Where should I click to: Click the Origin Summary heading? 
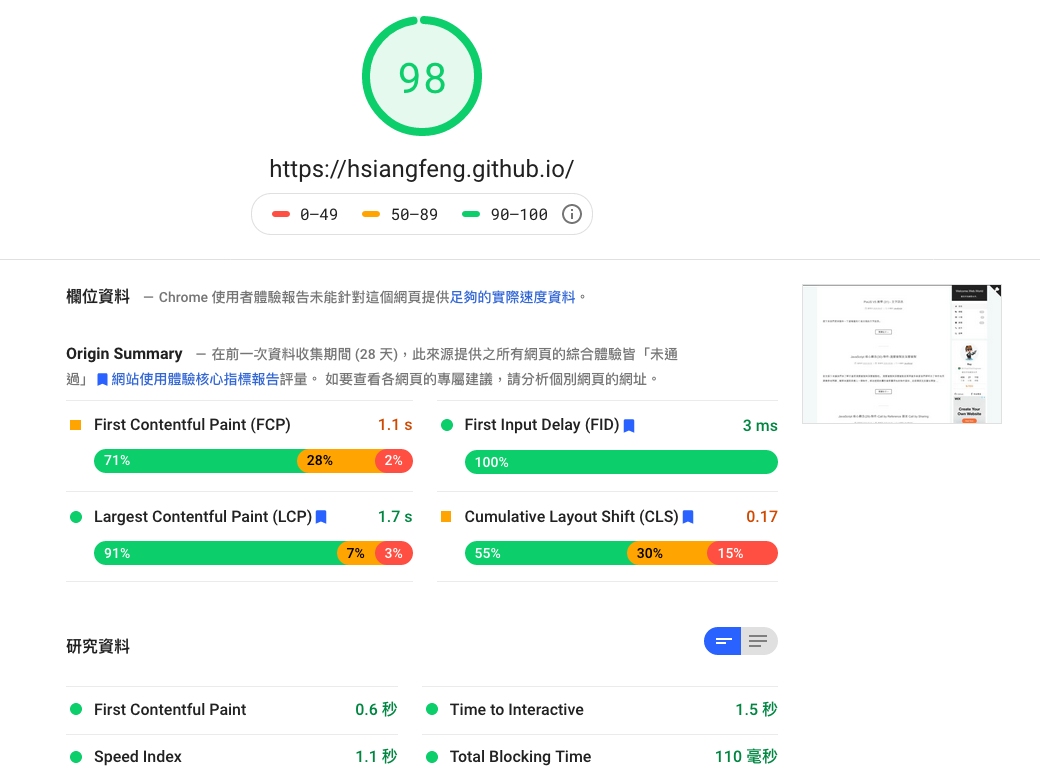coord(124,354)
